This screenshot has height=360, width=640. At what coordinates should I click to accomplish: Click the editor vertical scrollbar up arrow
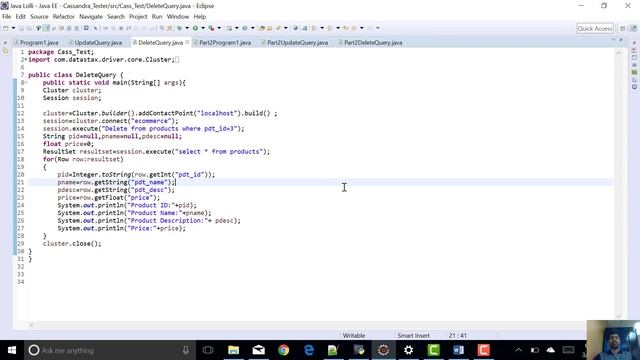tap(618, 53)
